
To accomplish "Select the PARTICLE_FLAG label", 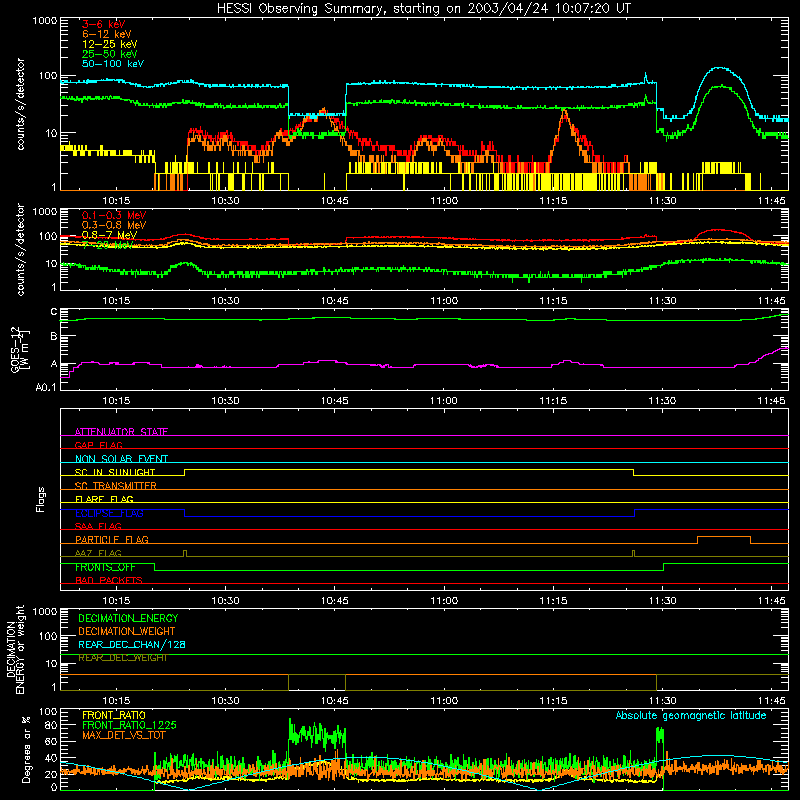I will [x=112, y=540].
